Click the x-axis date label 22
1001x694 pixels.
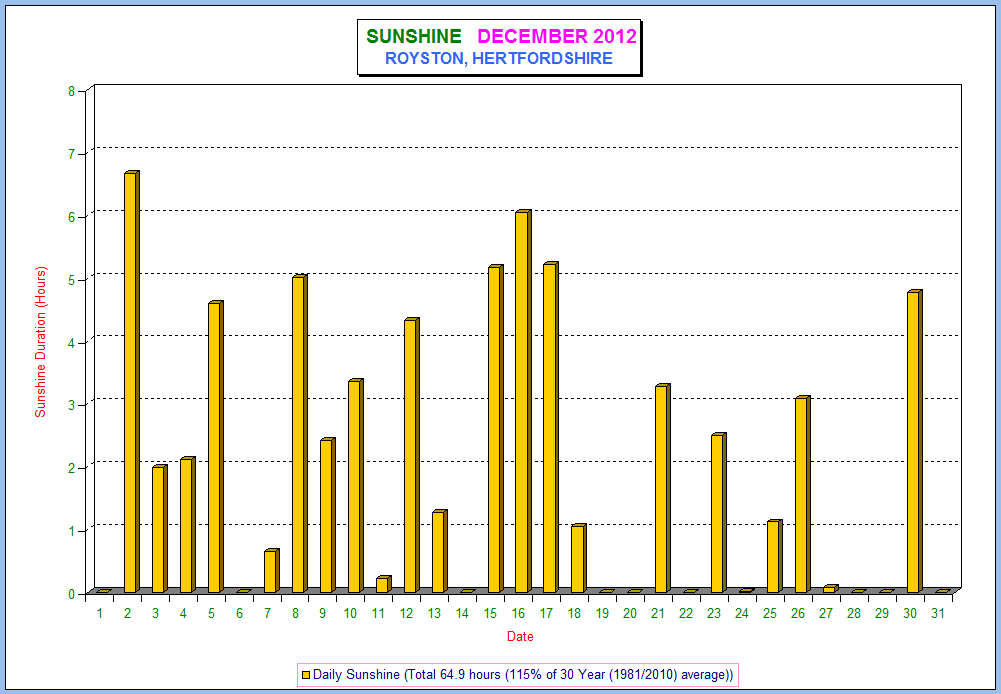tap(686, 614)
